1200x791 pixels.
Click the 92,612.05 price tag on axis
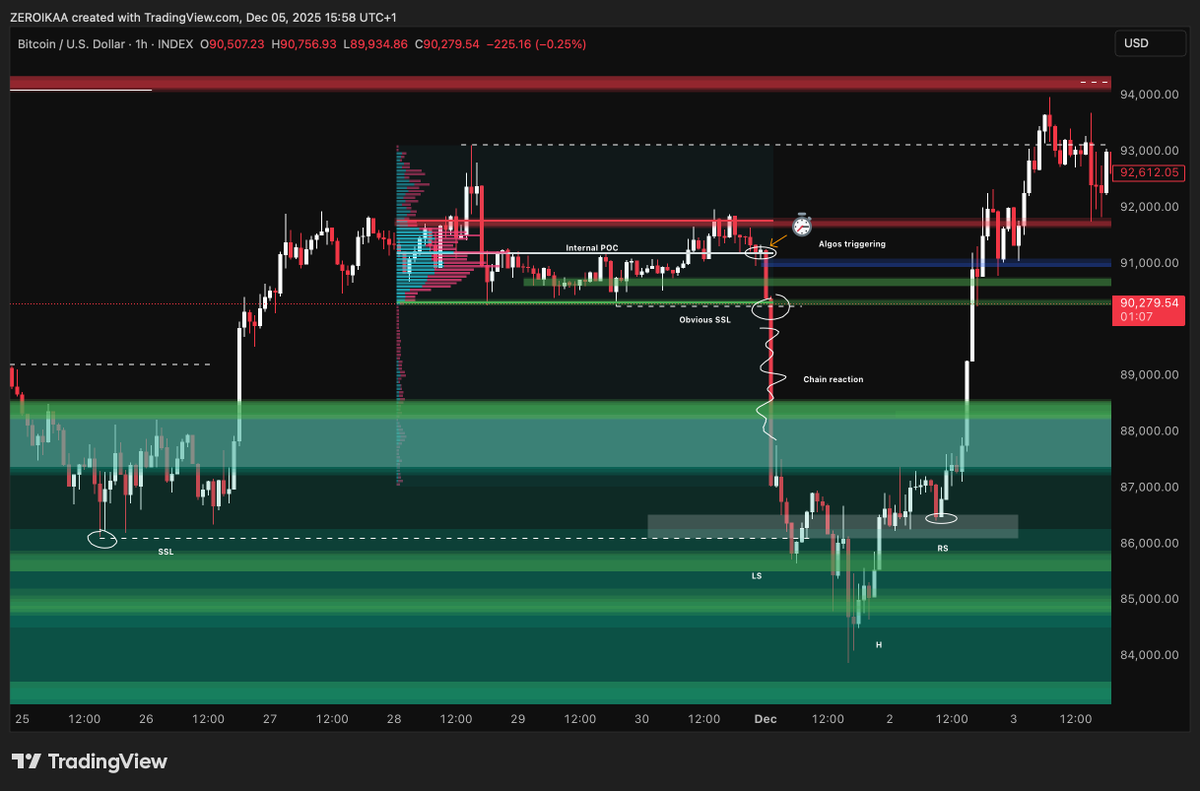(x=1151, y=172)
